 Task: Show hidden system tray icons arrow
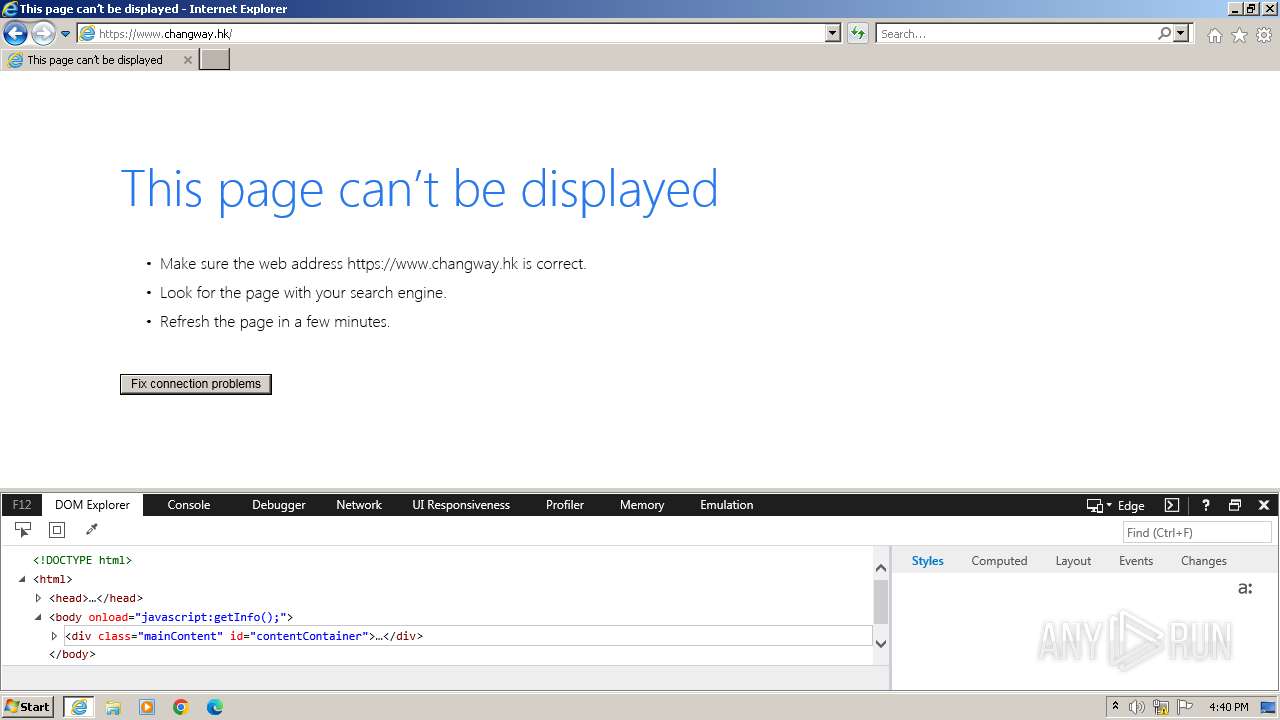click(x=1115, y=707)
